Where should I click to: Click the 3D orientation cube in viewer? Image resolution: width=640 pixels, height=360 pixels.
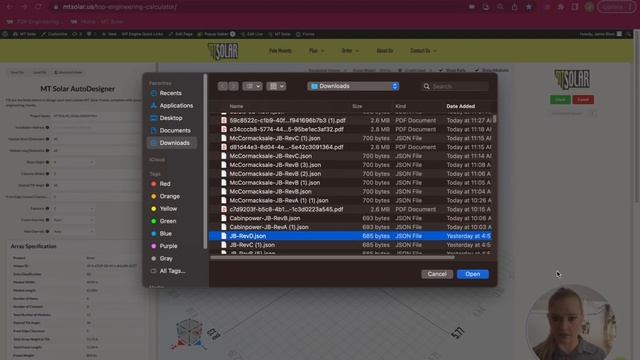pyautogui.click(x=189, y=333)
